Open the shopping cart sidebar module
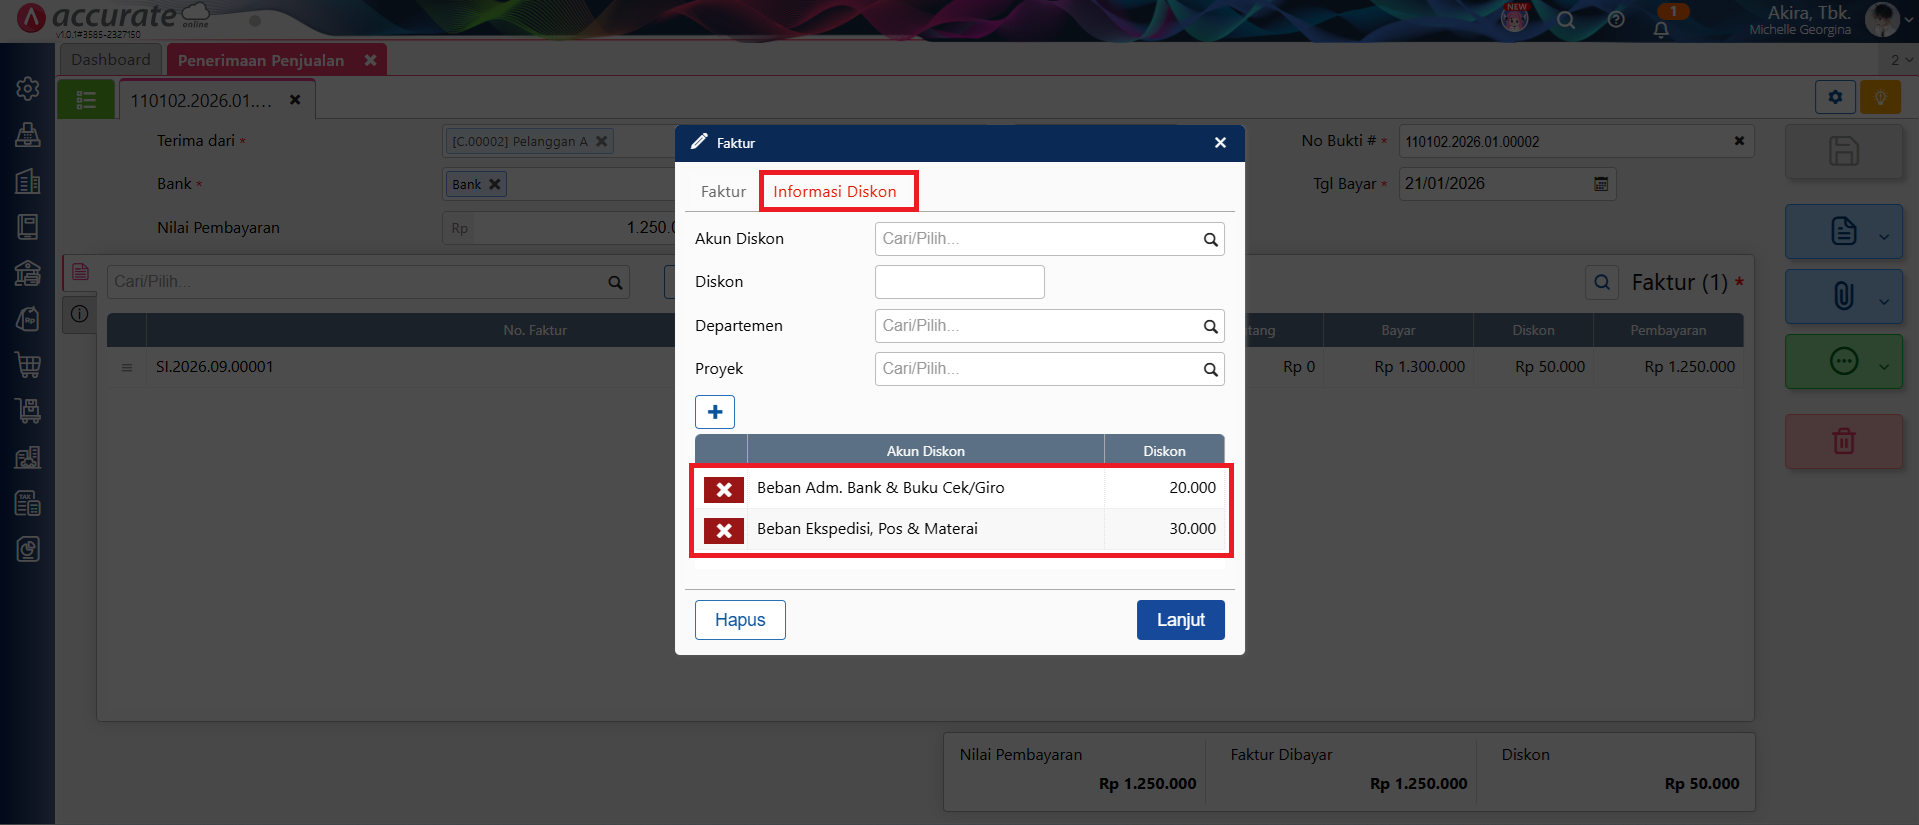This screenshot has height=825, width=1919. pos(28,365)
